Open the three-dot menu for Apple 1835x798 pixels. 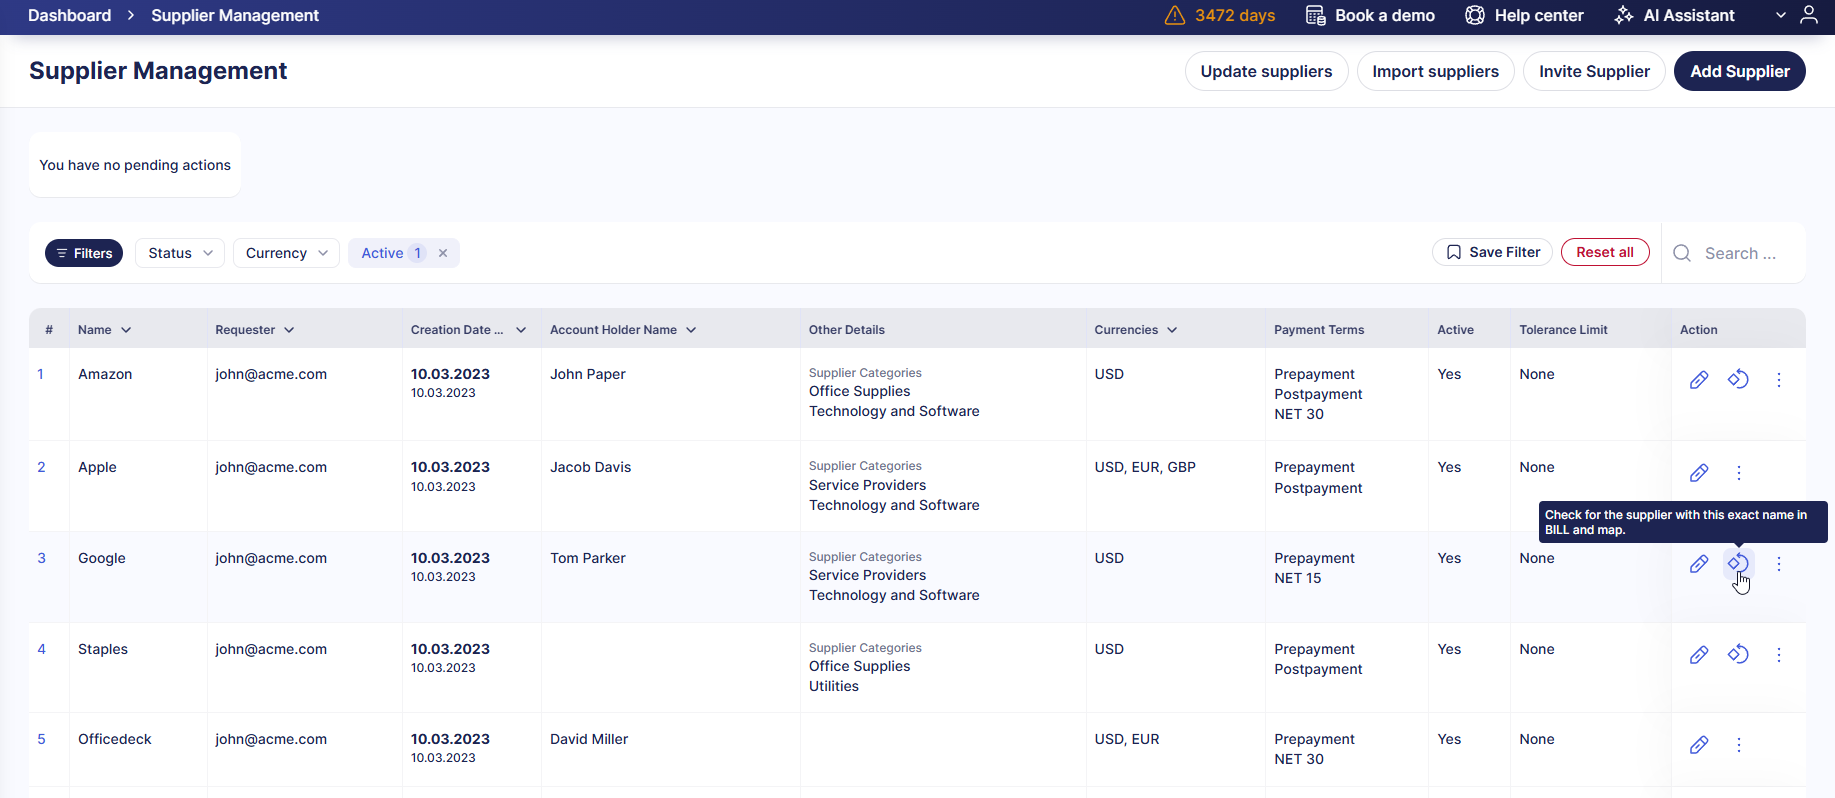pos(1738,473)
